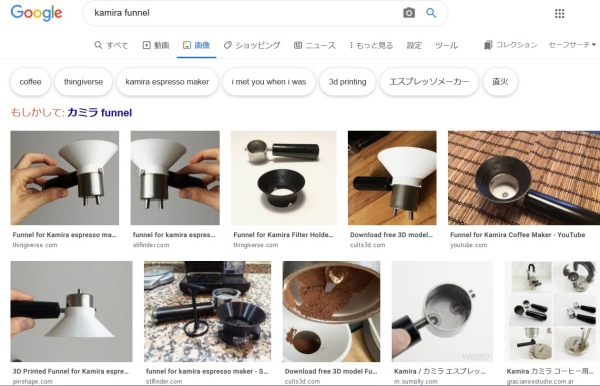Open the gracianoestudio Kamira collage thumbnail
The image size is (600, 386).
click(552, 311)
